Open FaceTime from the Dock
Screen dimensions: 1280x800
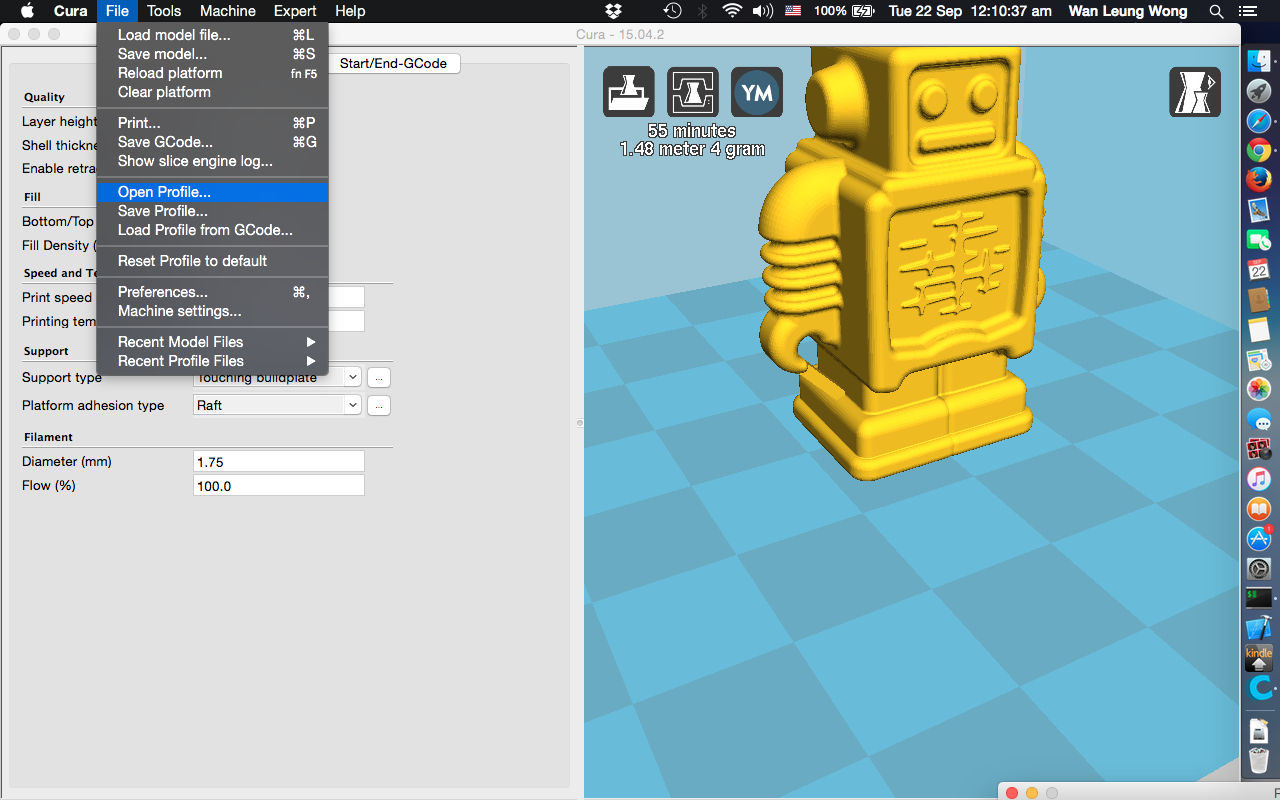tap(1259, 240)
